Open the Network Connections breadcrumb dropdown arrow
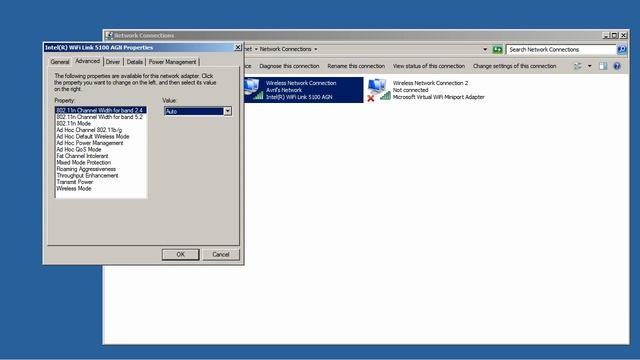The image size is (640, 360). pos(316,49)
